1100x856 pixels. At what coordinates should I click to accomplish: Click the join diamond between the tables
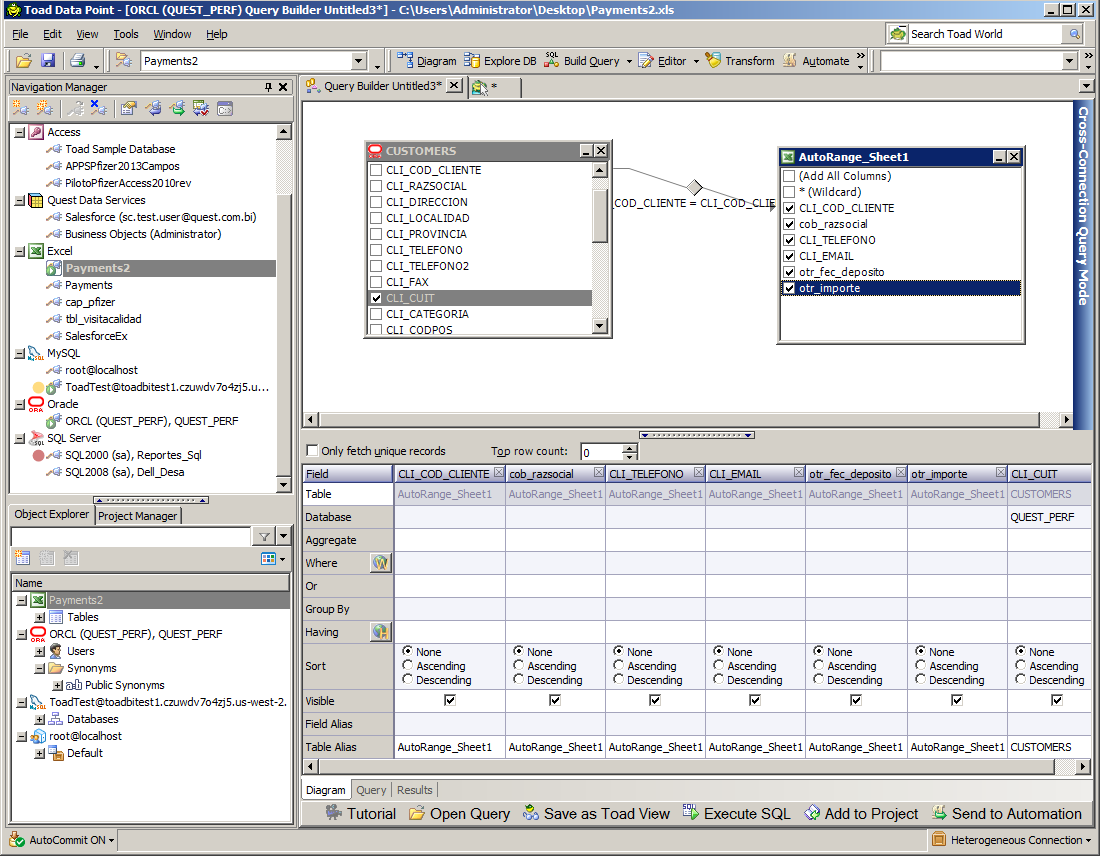click(x=695, y=187)
